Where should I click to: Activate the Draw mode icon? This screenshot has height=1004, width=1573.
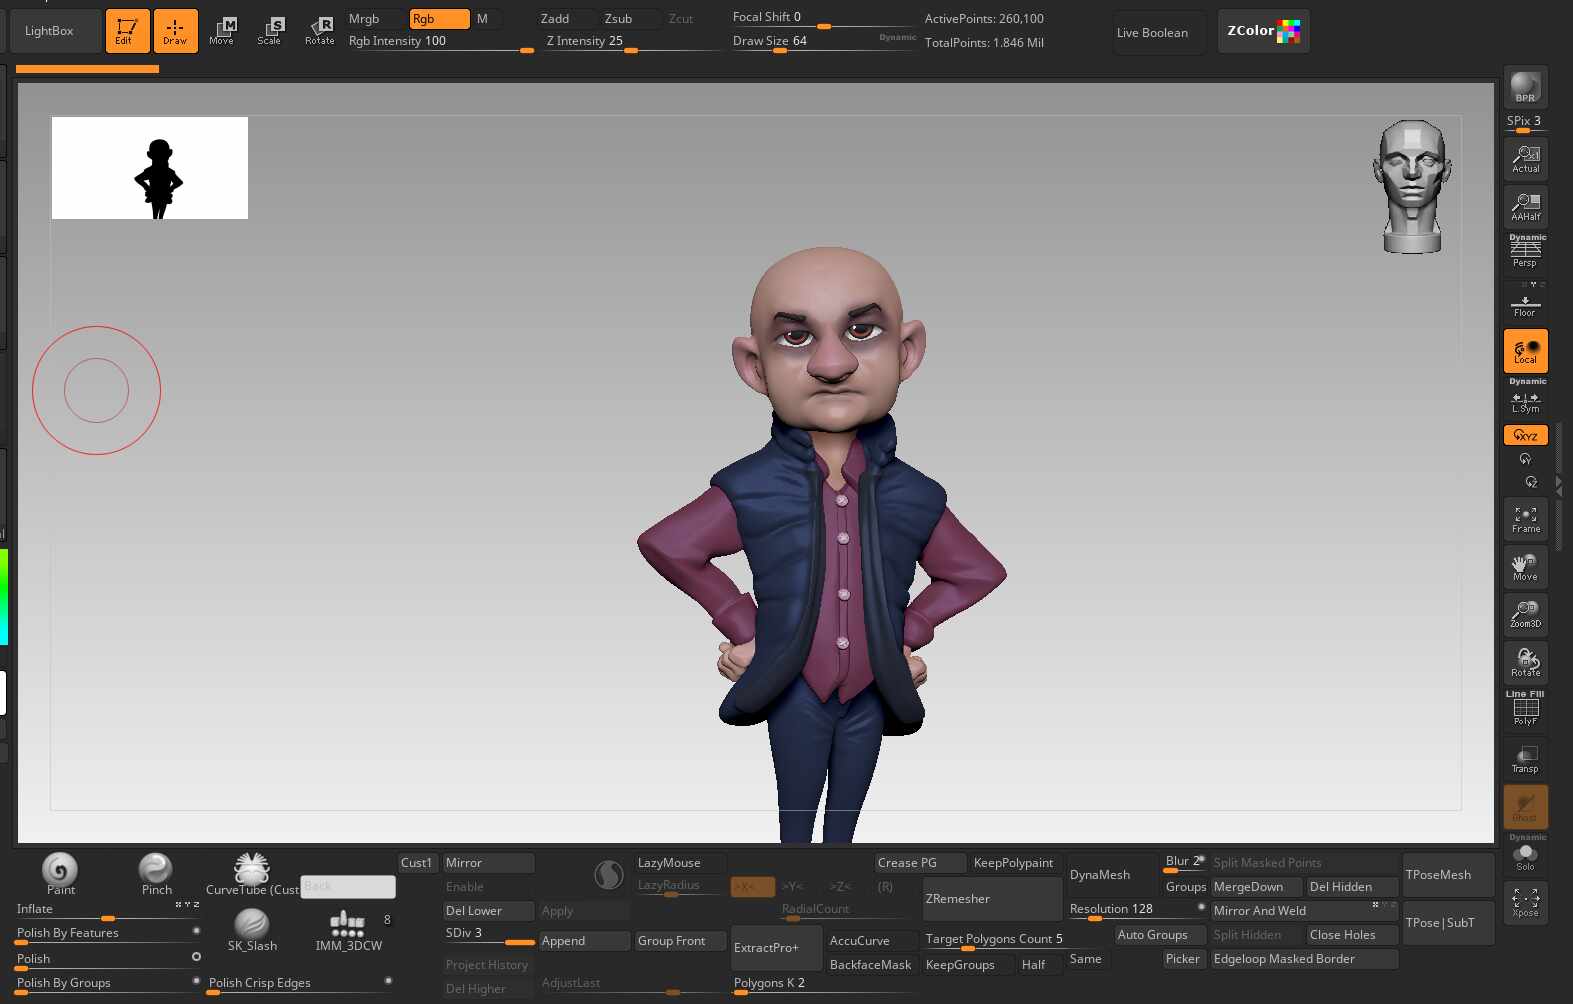175,31
